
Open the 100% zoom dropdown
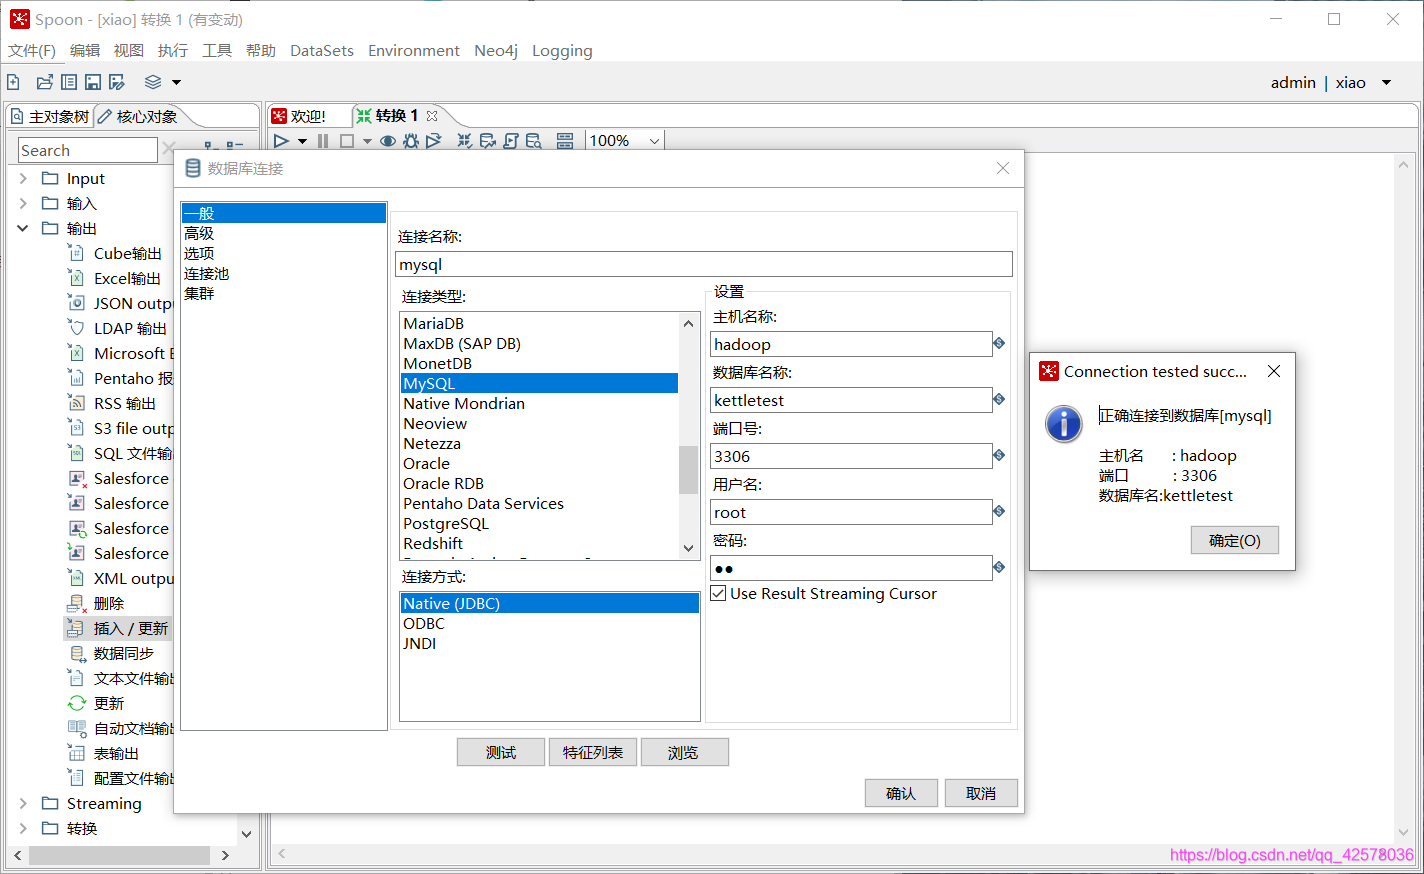coord(654,141)
